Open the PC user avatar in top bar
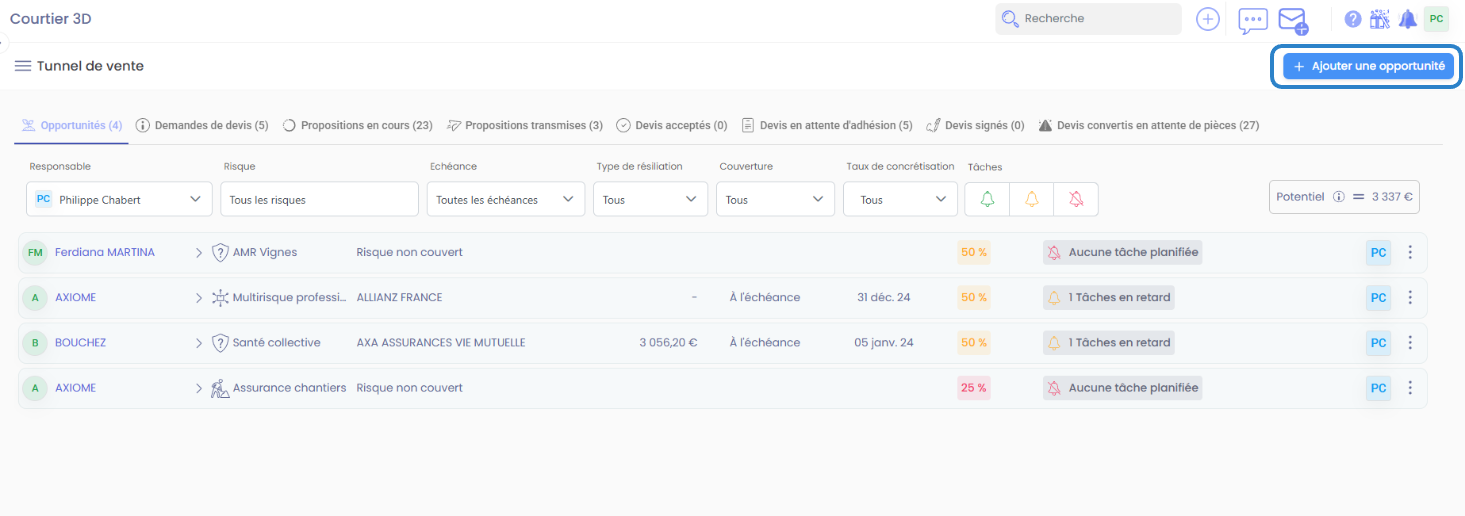 click(1436, 19)
